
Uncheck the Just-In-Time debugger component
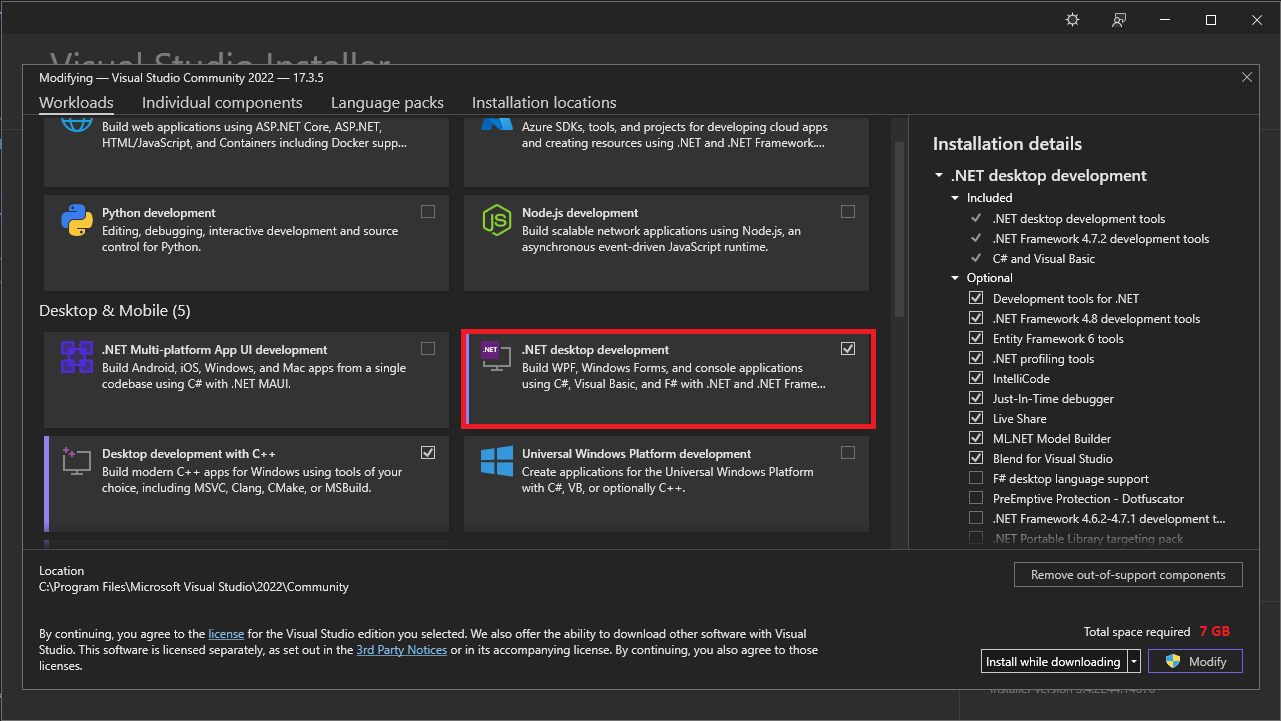976,399
